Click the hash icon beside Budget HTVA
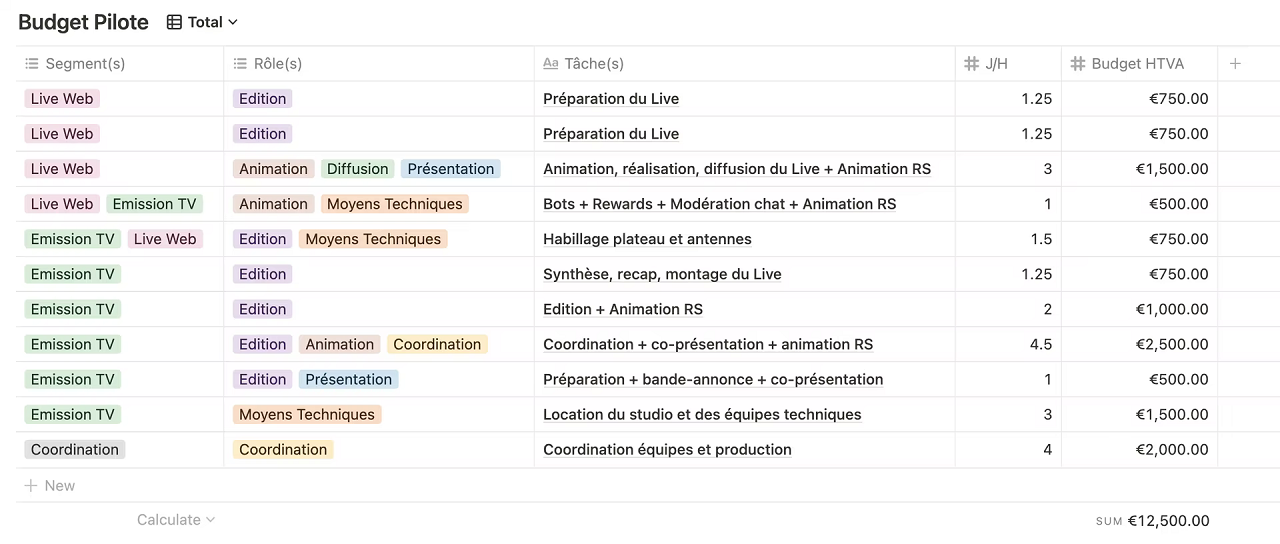The width and height of the screenshot is (1280, 544). (x=1077, y=64)
